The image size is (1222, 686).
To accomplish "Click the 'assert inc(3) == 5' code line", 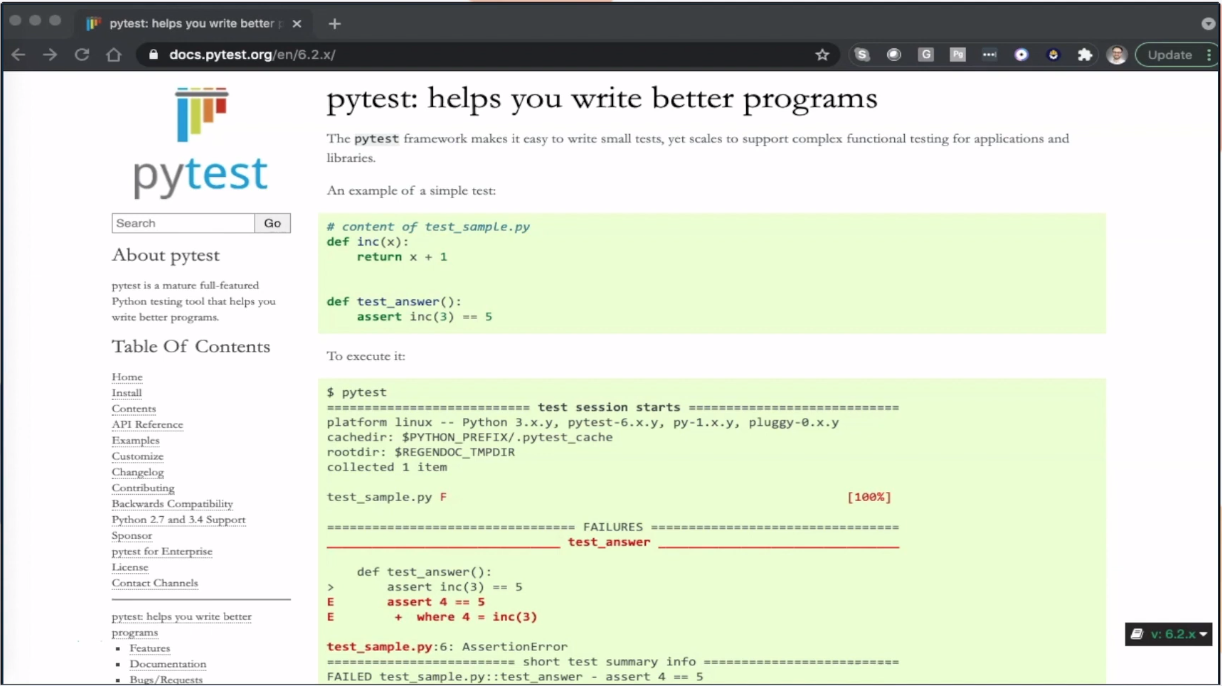I will (424, 317).
